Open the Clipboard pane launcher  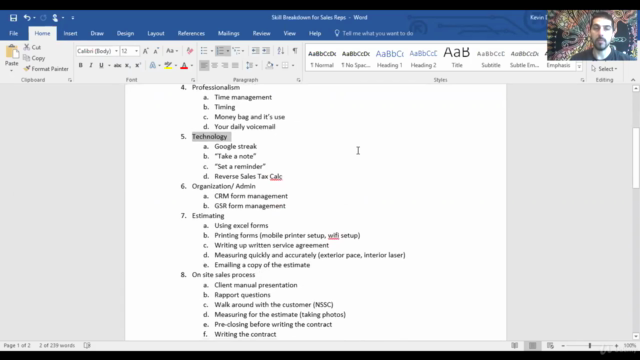[x=70, y=80]
